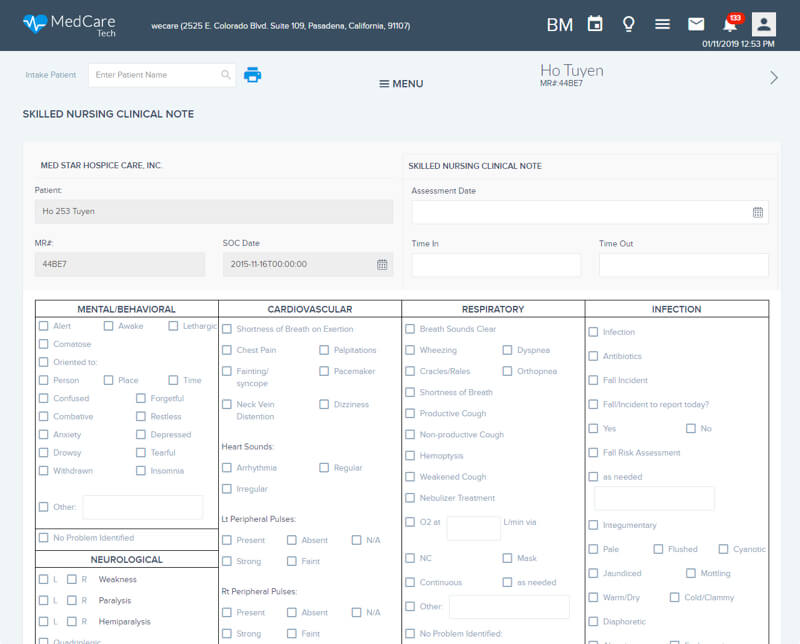
Task: Open the user profile avatar
Action: [764, 24]
